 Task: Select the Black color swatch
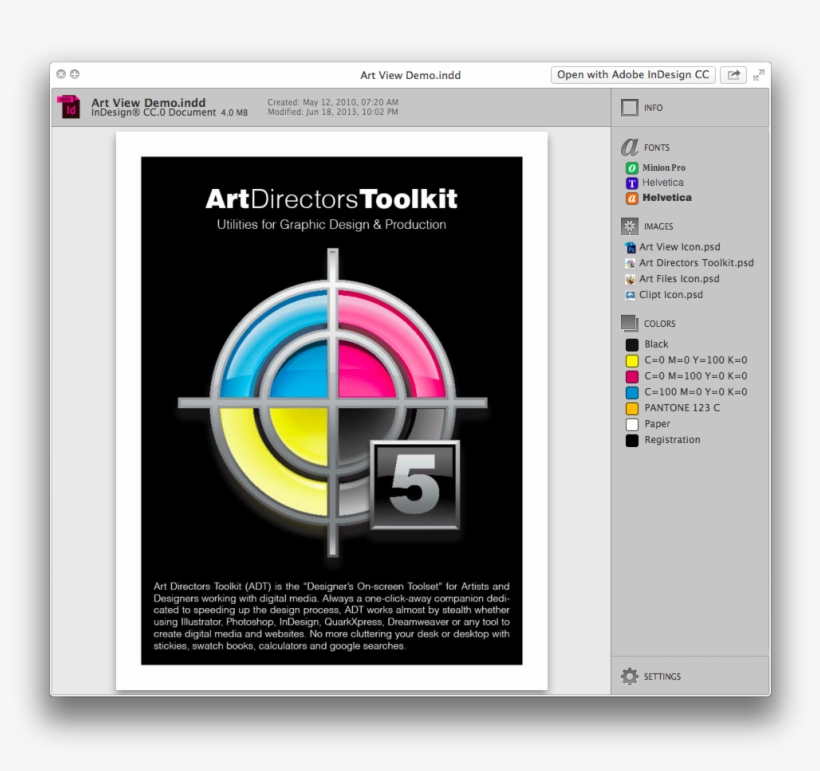tap(632, 345)
